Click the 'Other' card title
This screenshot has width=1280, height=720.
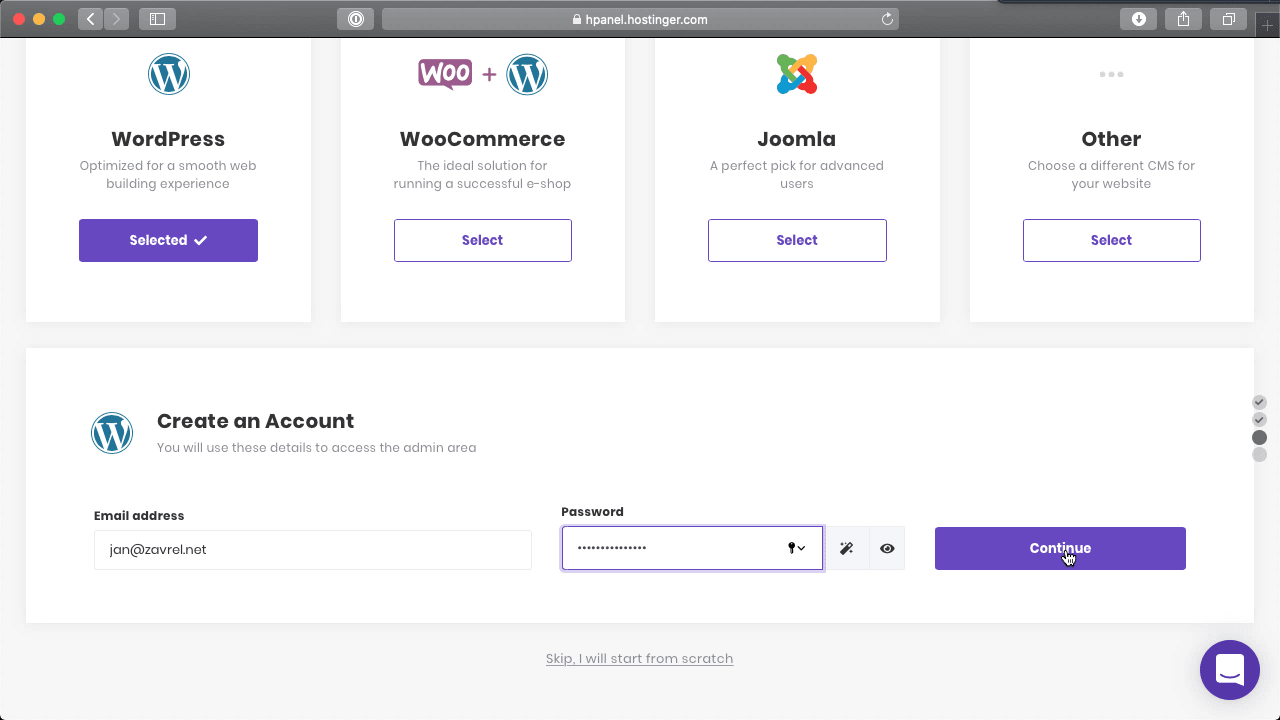[x=1111, y=139]
